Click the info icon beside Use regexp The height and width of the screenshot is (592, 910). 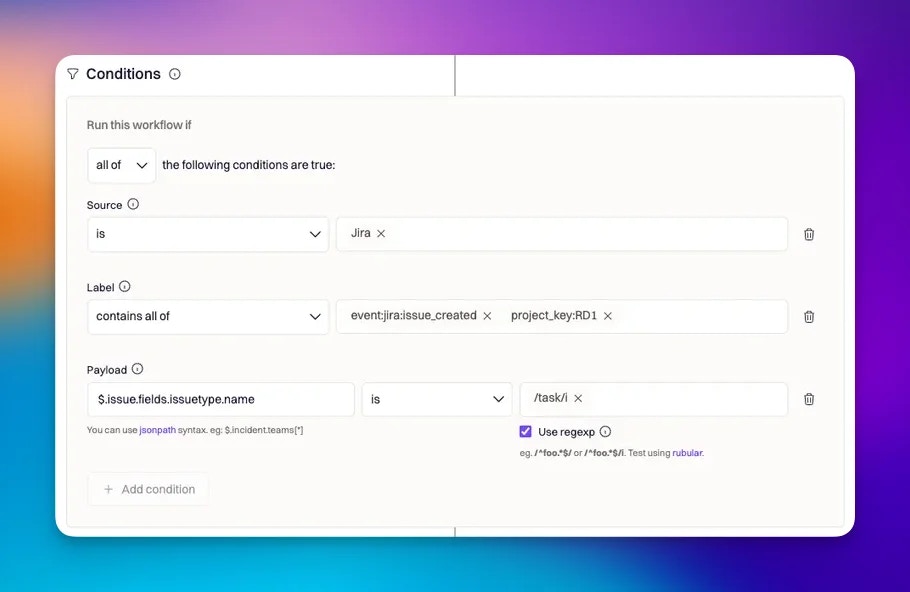point(605,431)
